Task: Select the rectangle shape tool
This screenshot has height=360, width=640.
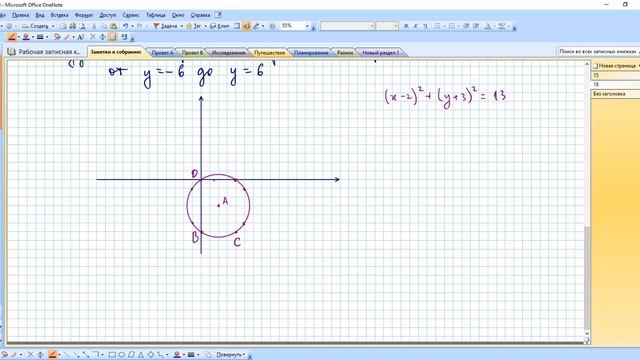Action: [x=112, y=355]
